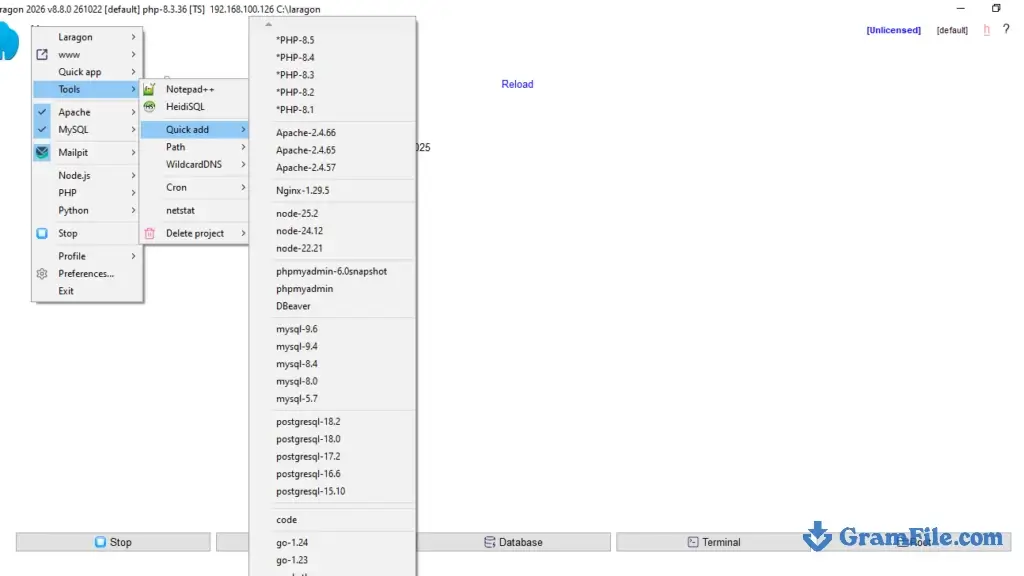
Task: Click the Database button's cylinder icon
Action: [489, 542]
